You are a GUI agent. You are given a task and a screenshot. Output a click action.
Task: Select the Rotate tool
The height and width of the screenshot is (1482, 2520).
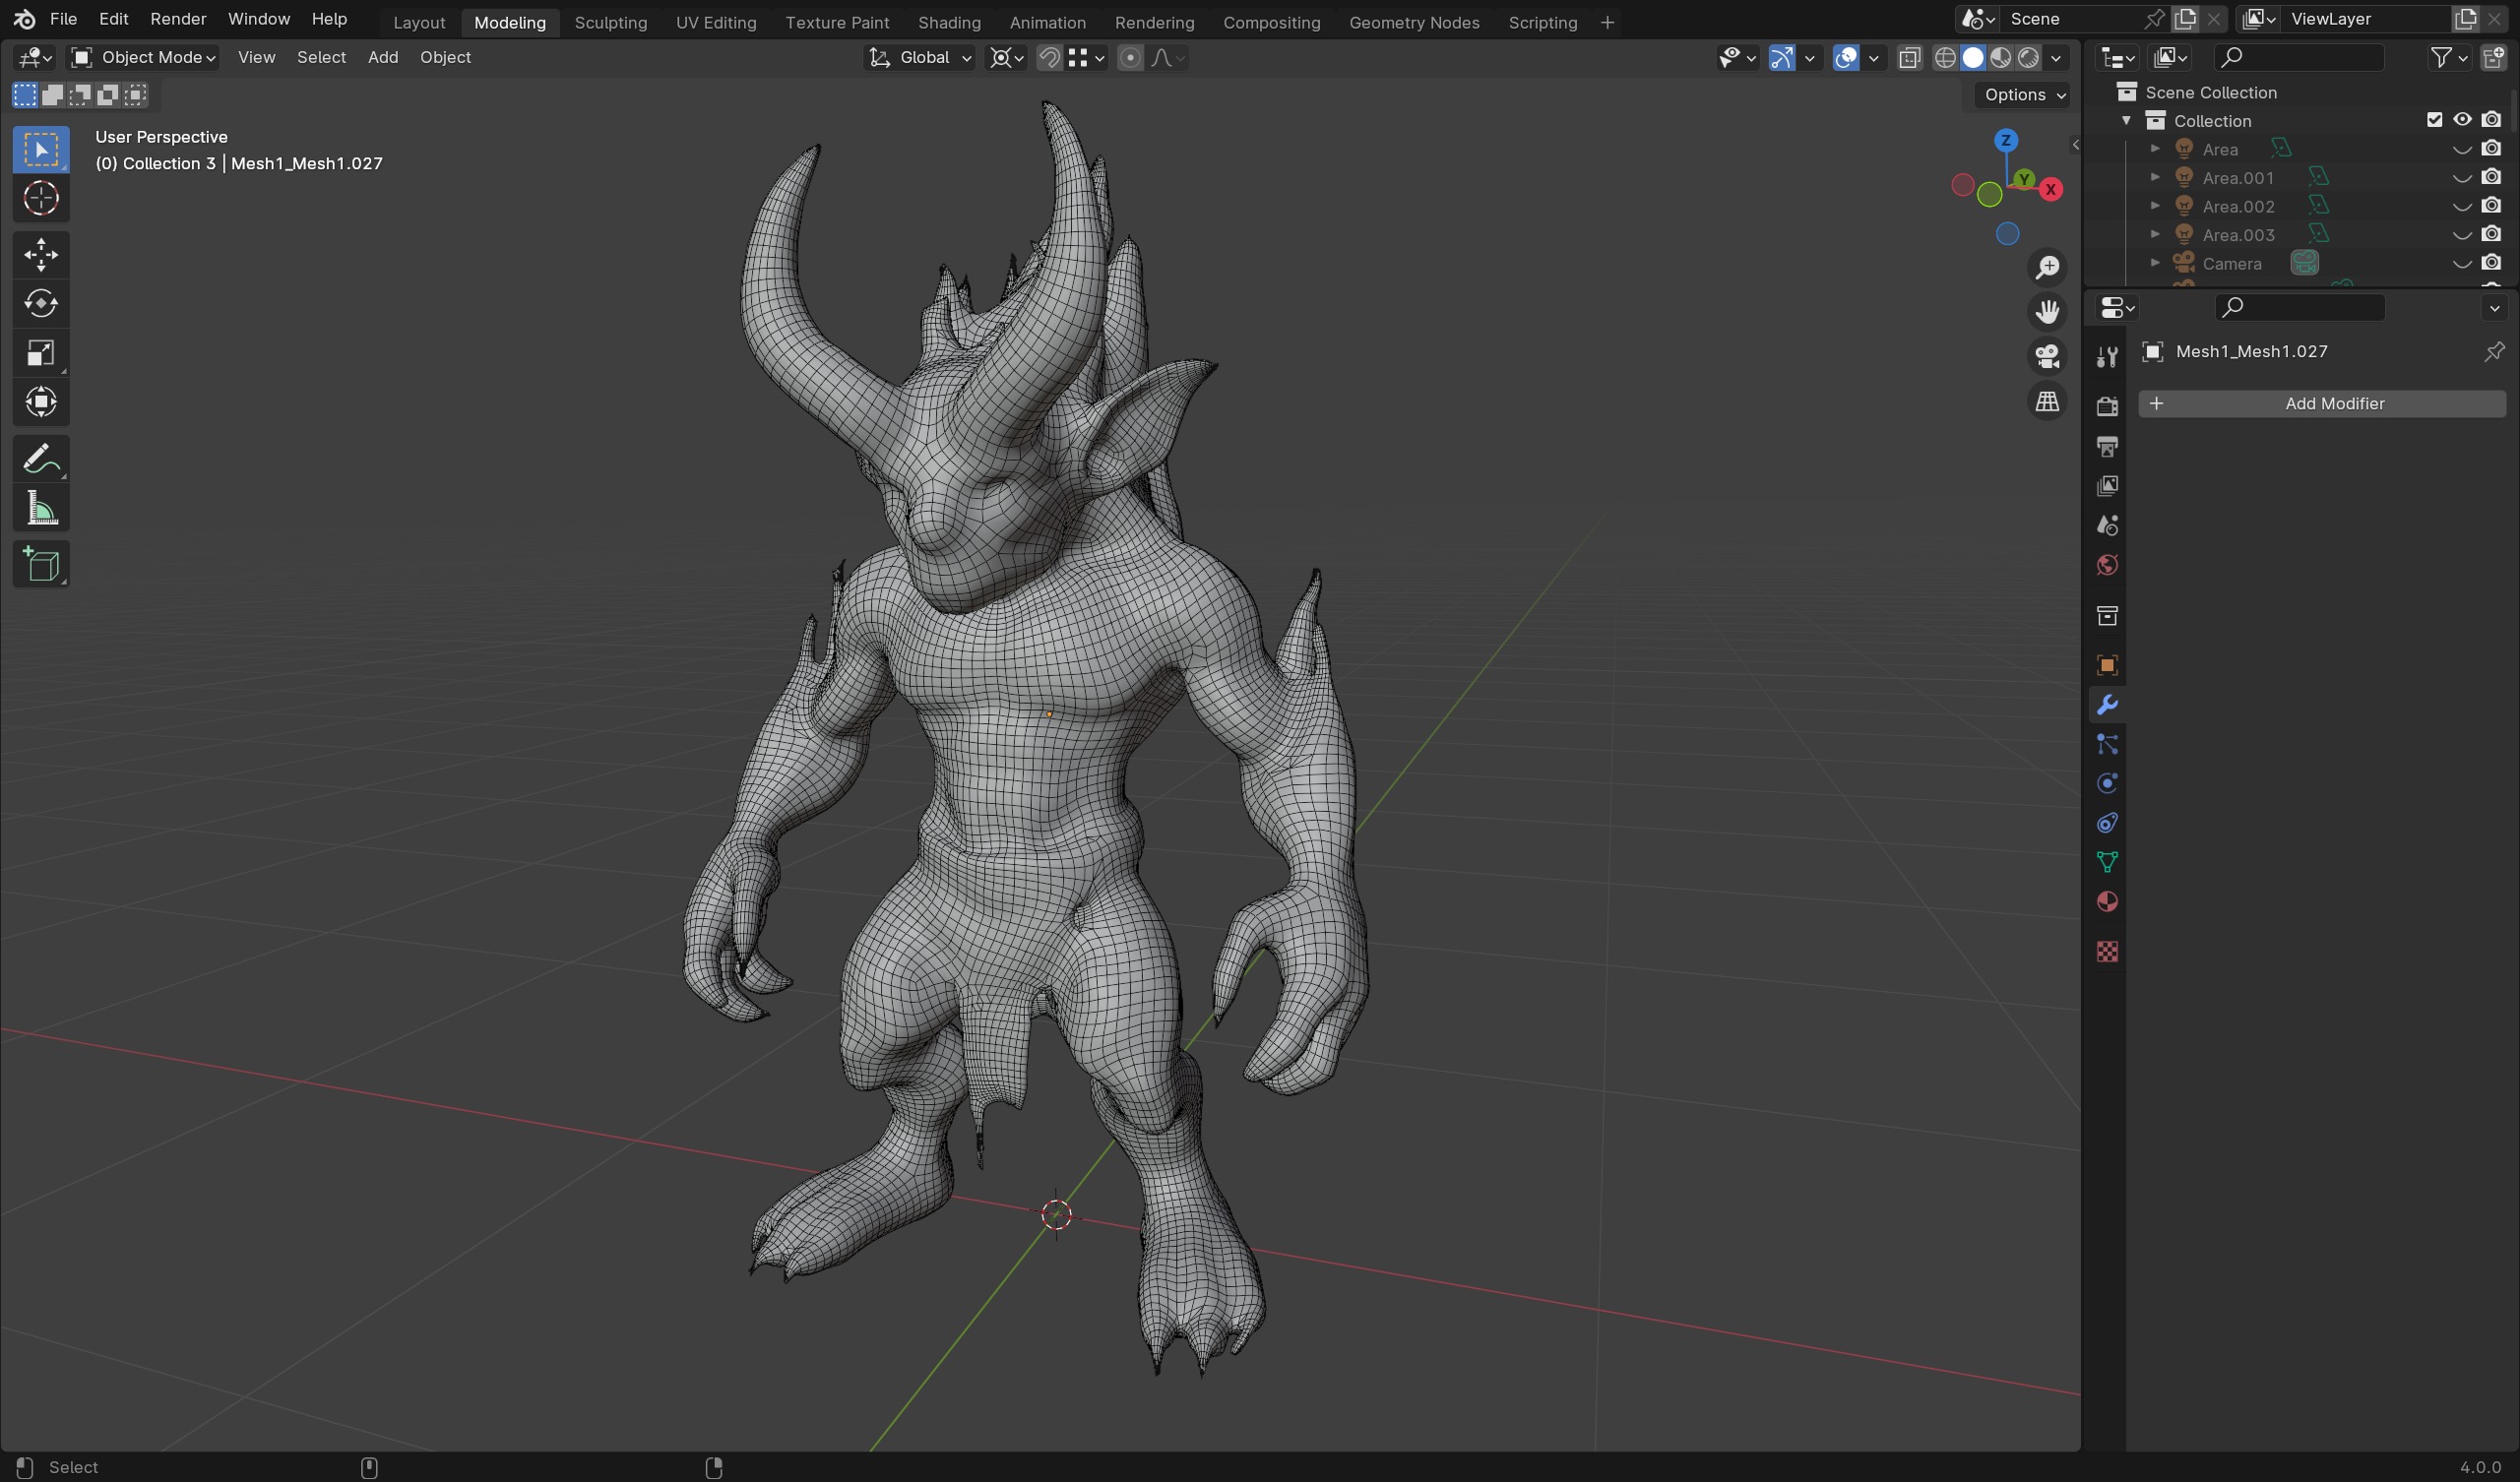[x=41, y=303]
